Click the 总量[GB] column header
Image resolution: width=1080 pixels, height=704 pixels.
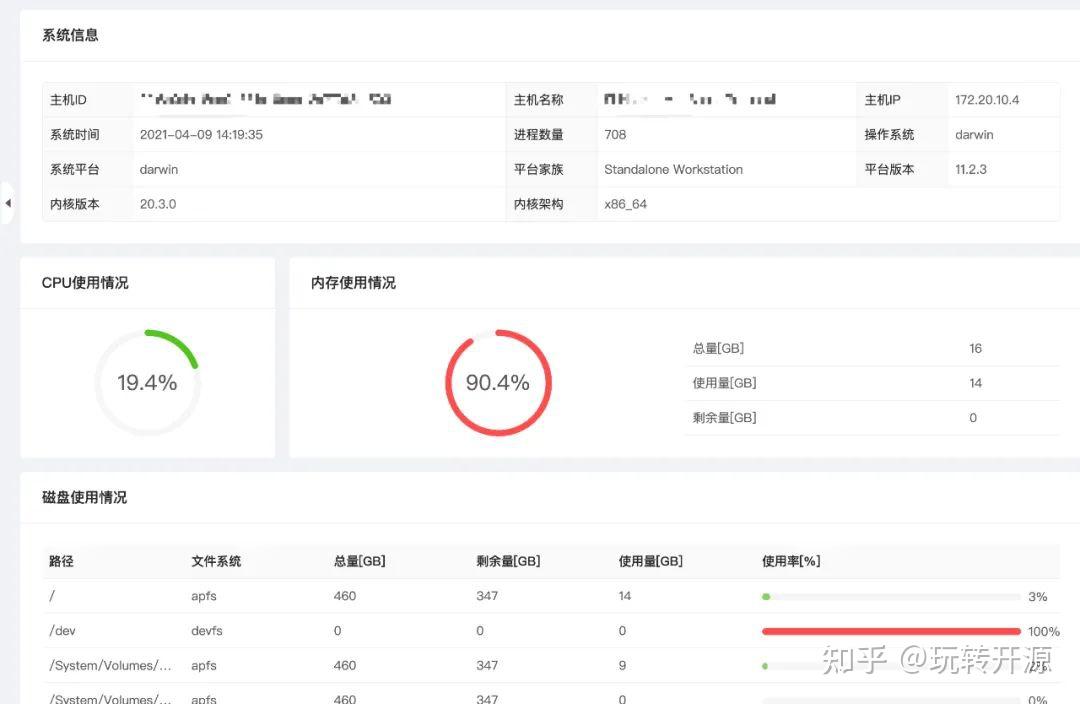(358, 561)
